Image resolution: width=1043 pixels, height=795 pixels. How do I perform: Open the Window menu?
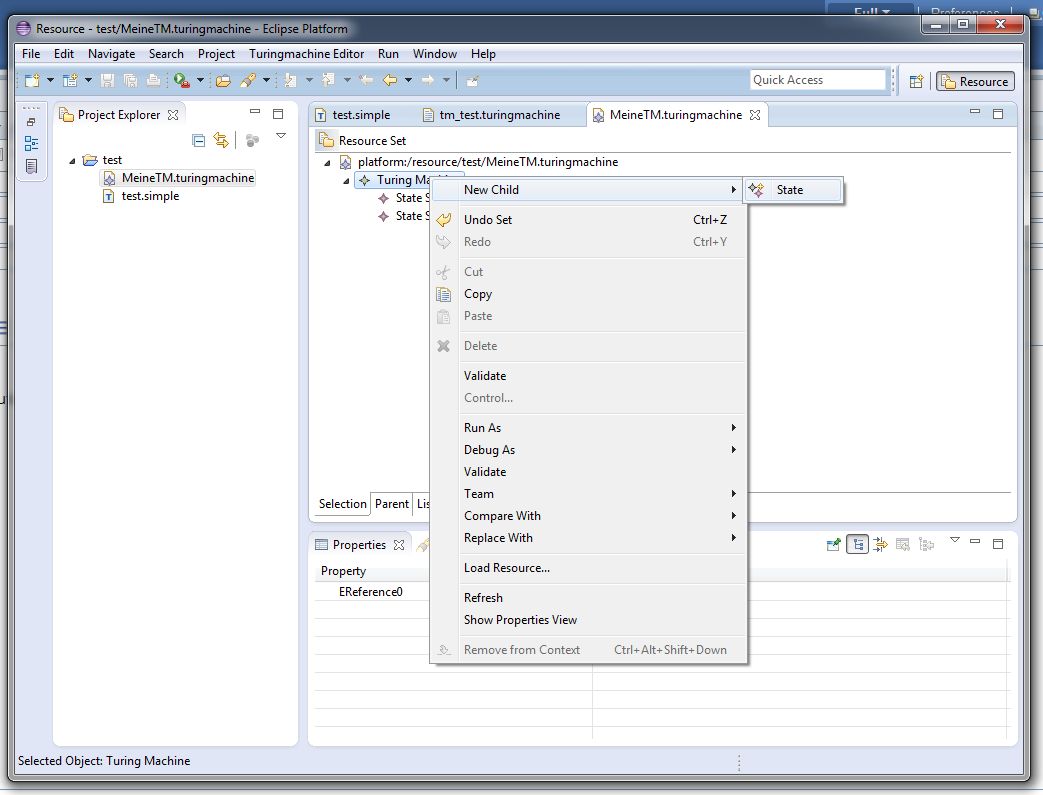pos(434,54)
